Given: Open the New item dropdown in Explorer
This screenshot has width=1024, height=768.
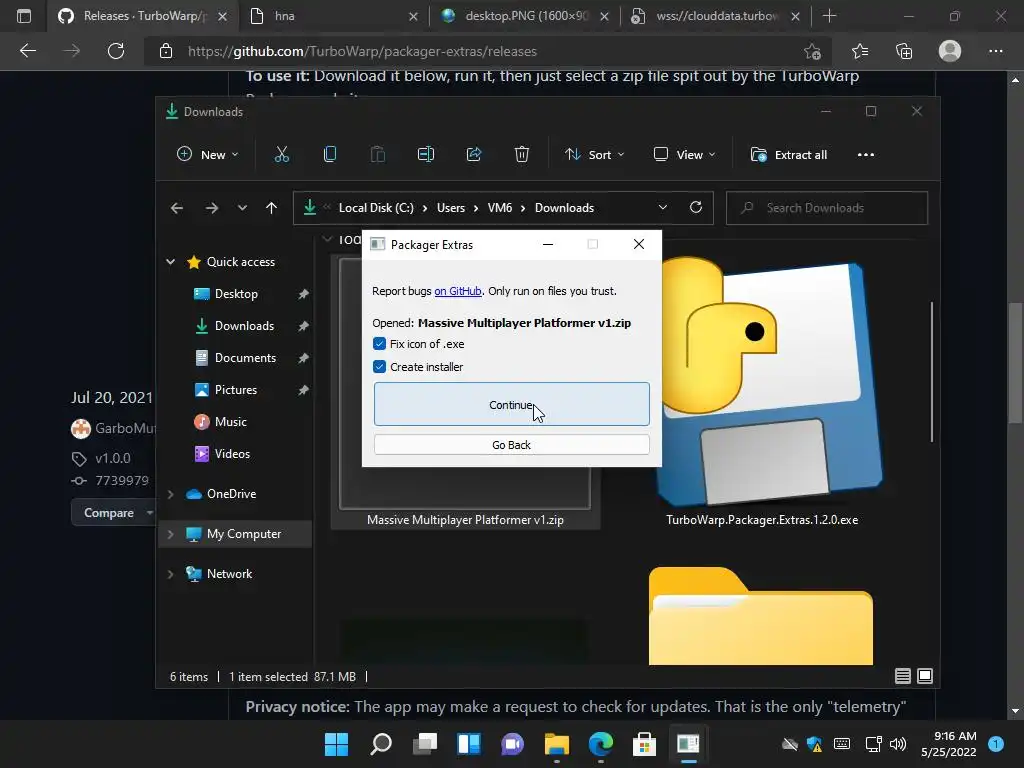Looking at the screenshot, I should point(207,155).
